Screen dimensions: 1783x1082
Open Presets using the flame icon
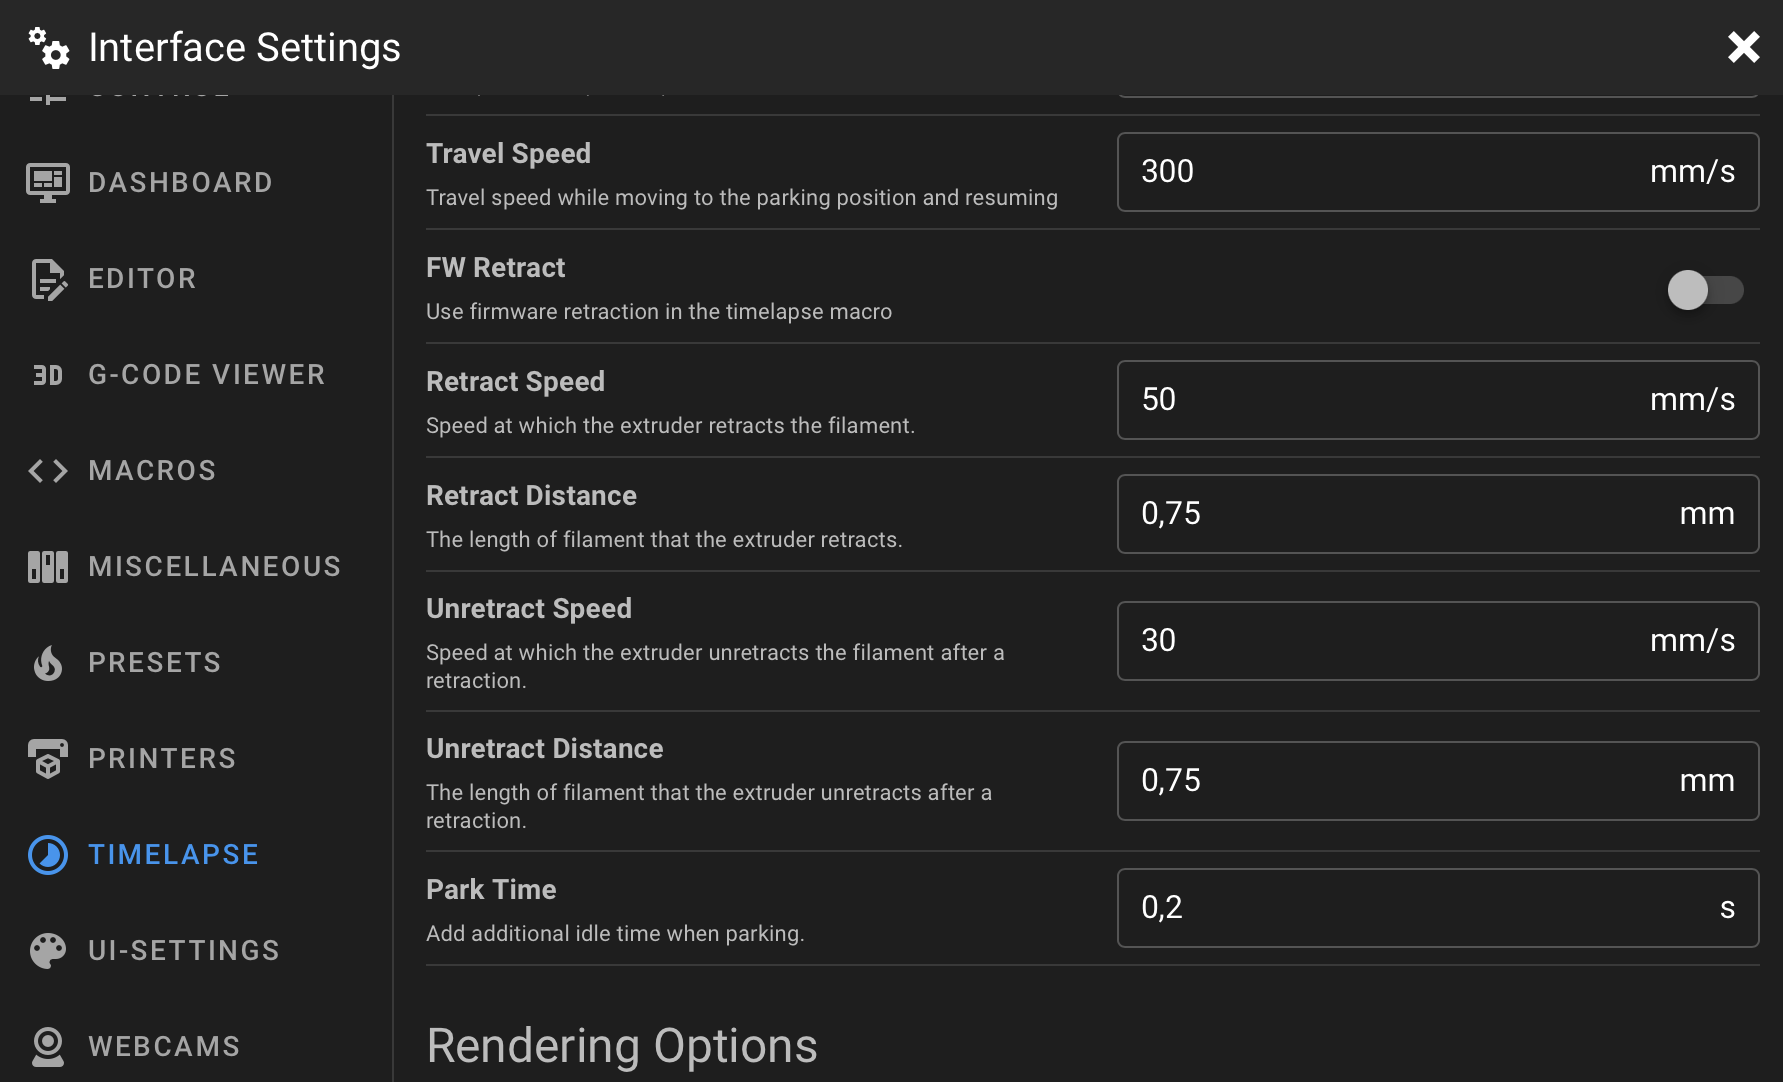point(46,662)
